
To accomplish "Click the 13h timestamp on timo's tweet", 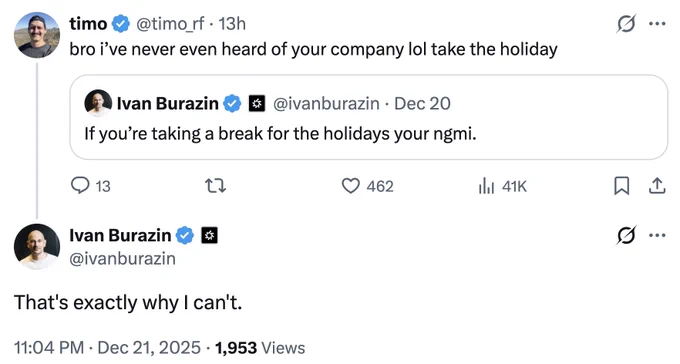I will click(x=232, y=23).
